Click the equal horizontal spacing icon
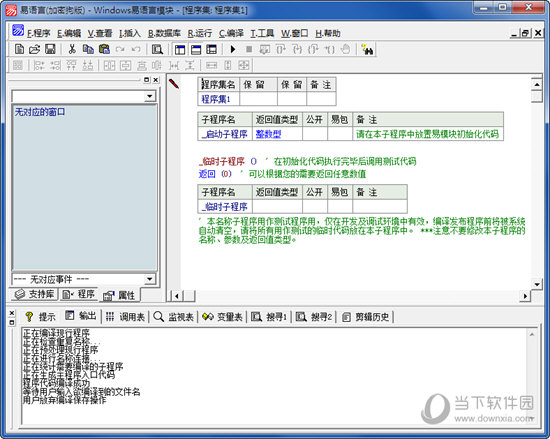This screenshot has width=550, height=439. tap(173, 65)
